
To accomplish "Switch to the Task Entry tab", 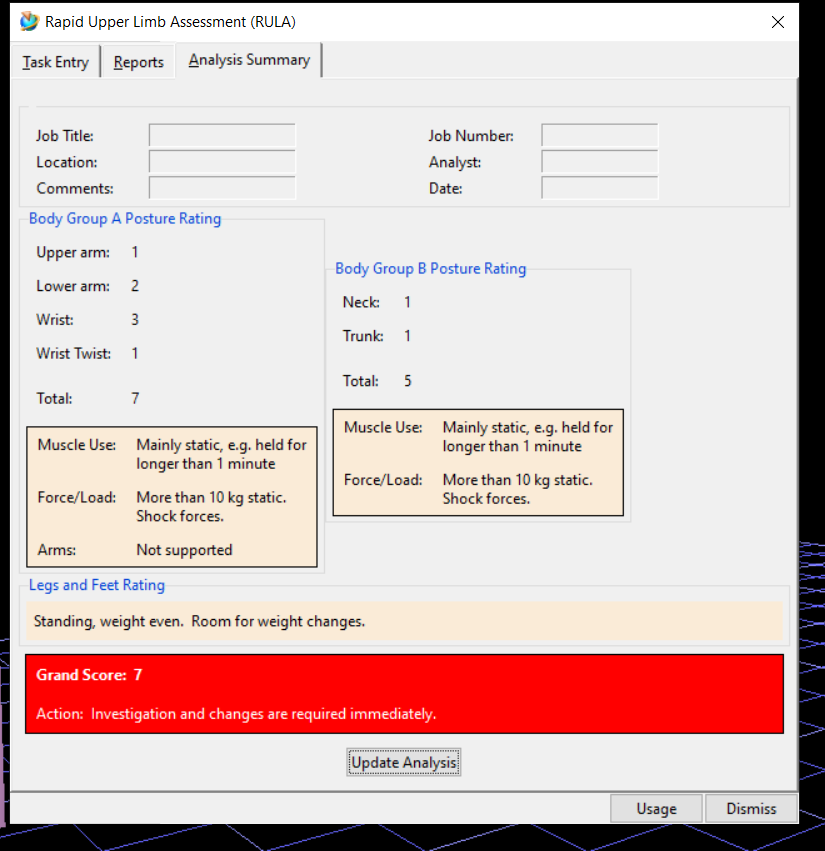I will point(55,62).
